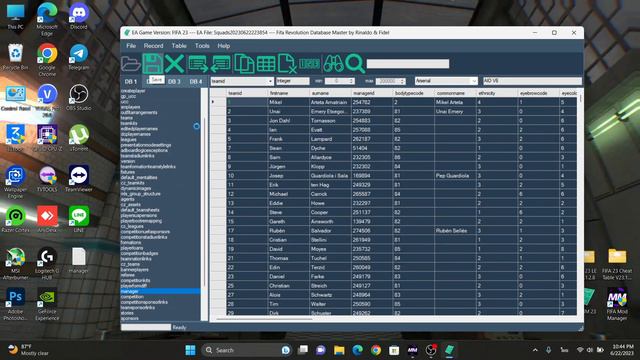Click the numeric counter toolbar icon
Screen dimensions: 640x360
309,64
